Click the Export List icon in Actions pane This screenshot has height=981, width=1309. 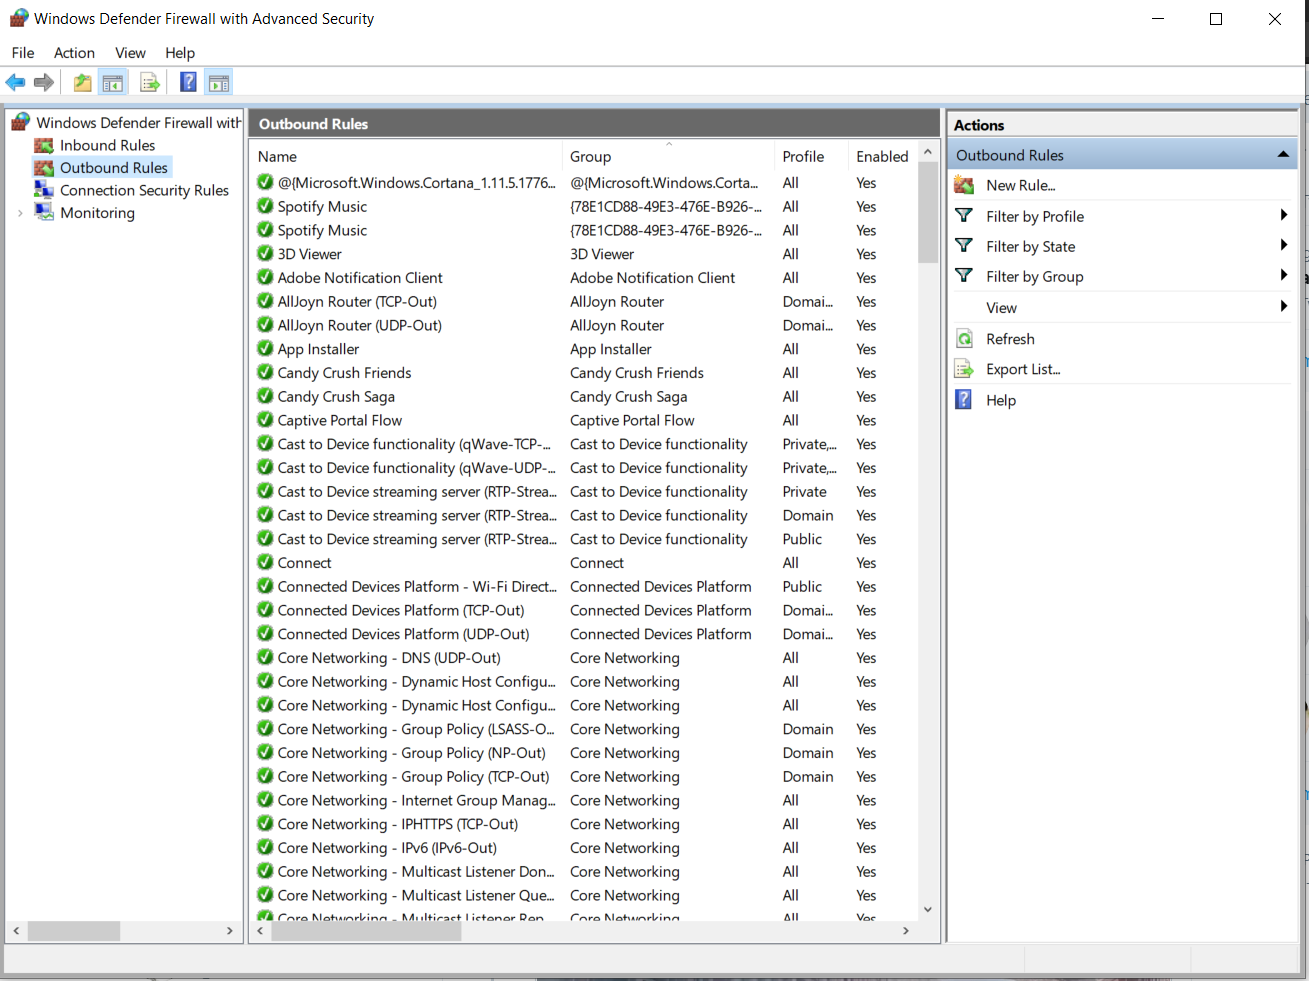(x=964, y=369)
